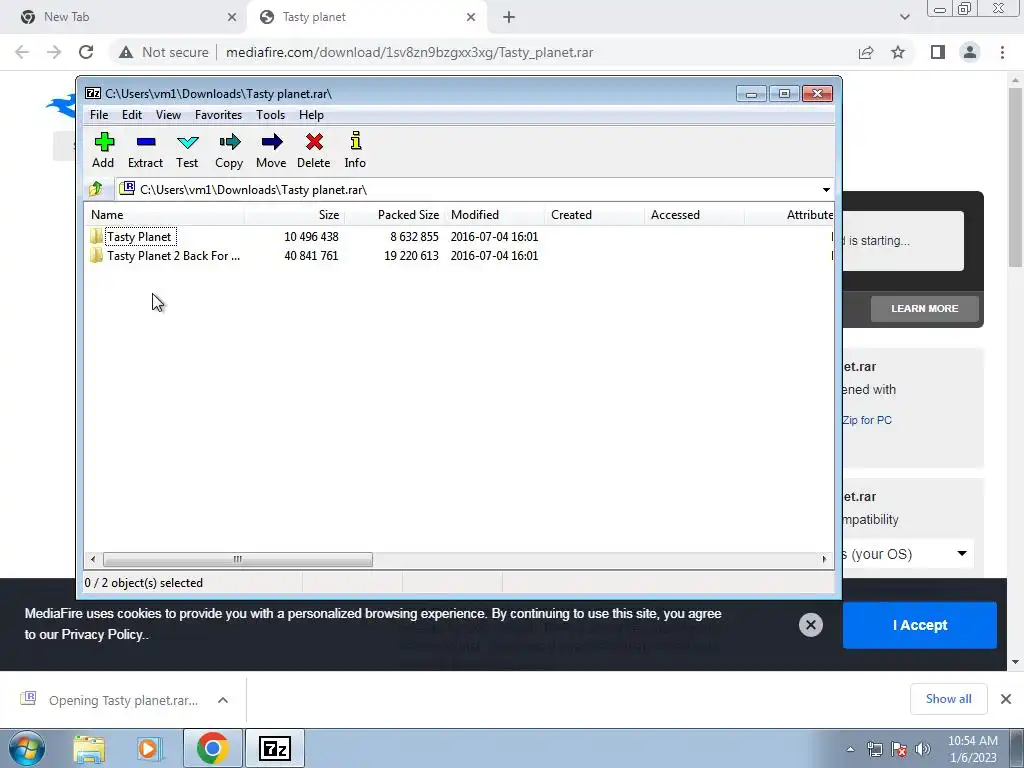Sort by Packed Size column
The image size is (1024, 768).
pyautogui.click(x=394, y=215)
